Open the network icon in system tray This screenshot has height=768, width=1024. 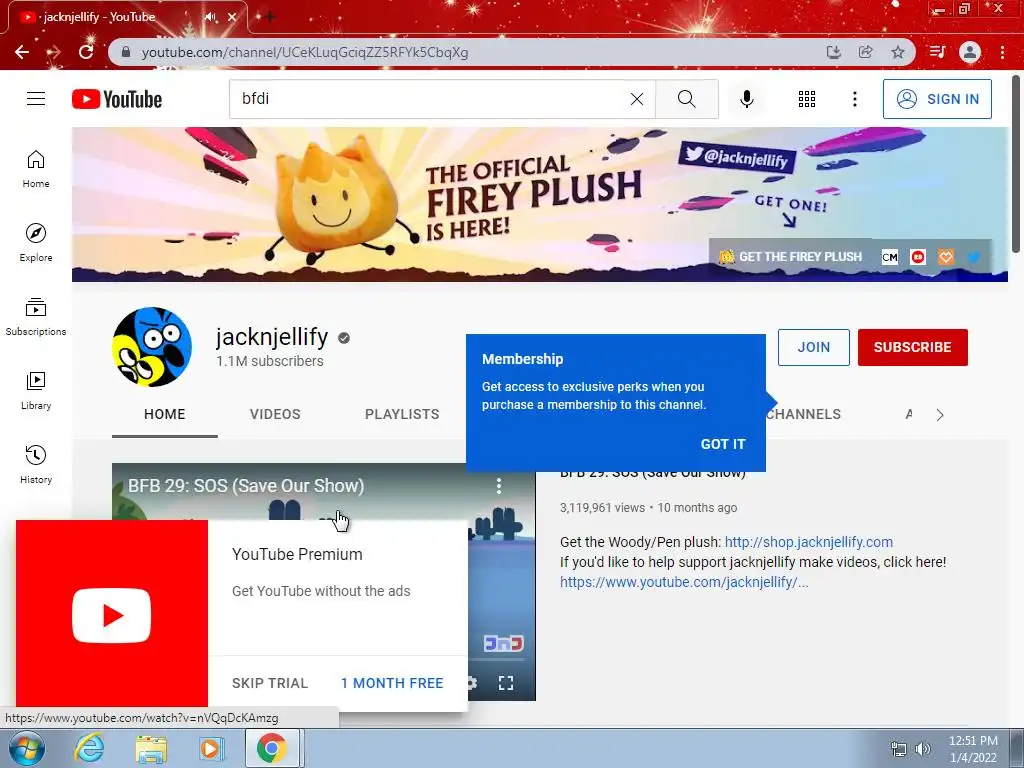click(x=899, y=749)
